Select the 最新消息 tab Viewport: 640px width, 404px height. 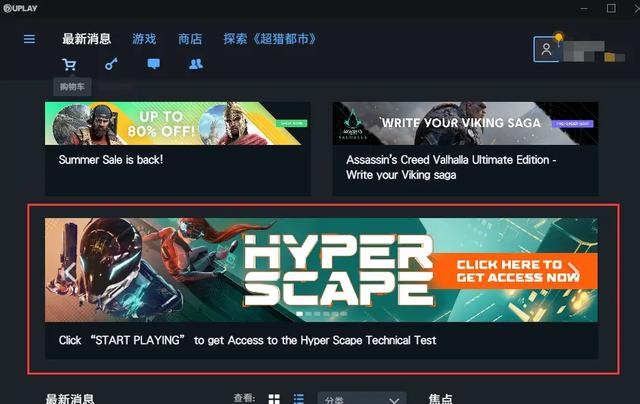tap(87, 39)
